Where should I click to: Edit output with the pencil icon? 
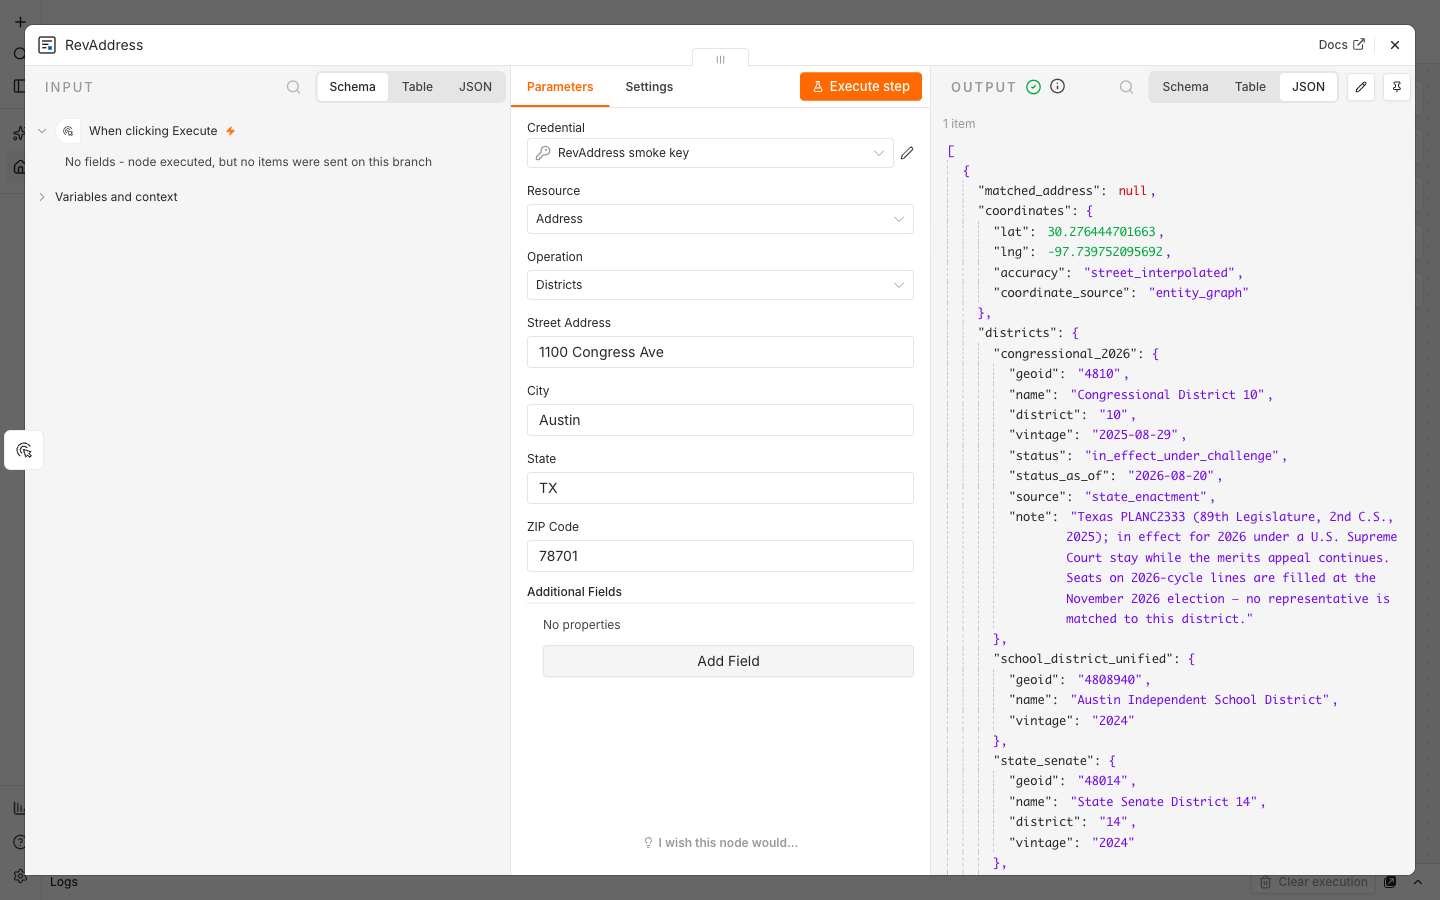coord(1361,87)
